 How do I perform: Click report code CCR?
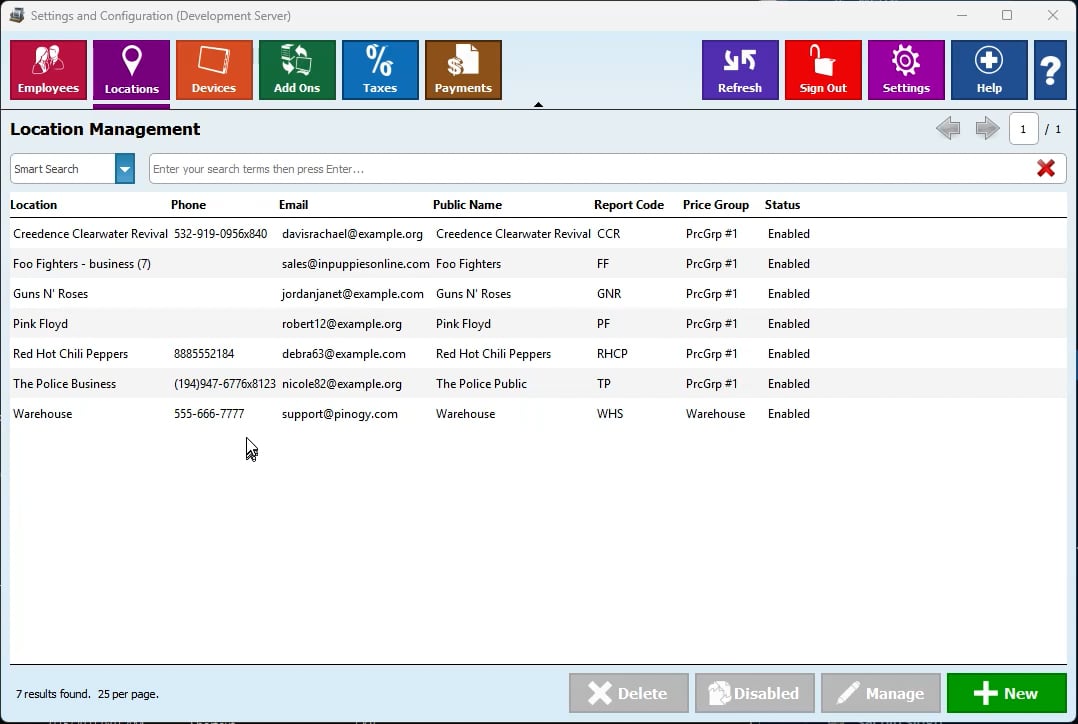click(608, 234)
